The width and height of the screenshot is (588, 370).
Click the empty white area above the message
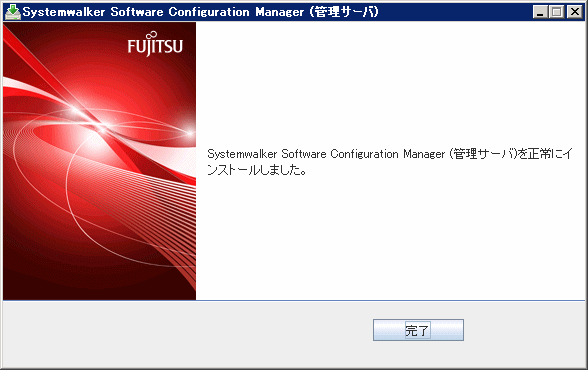[390, 84]
